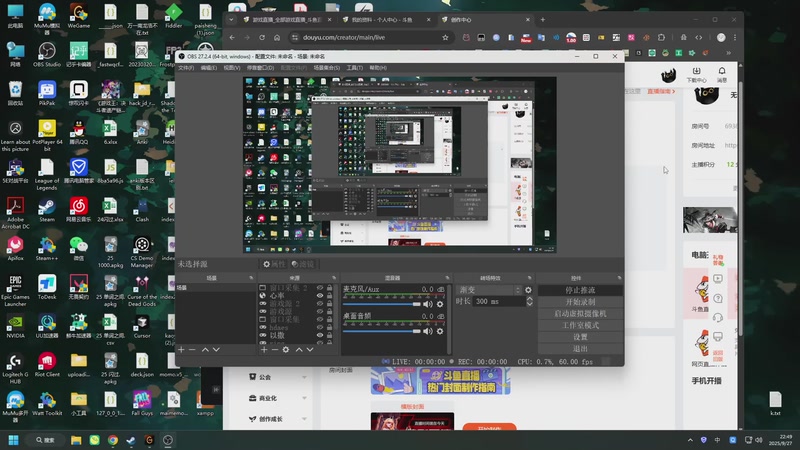Click the transition settings gear next to 渐变

[528, 290]
